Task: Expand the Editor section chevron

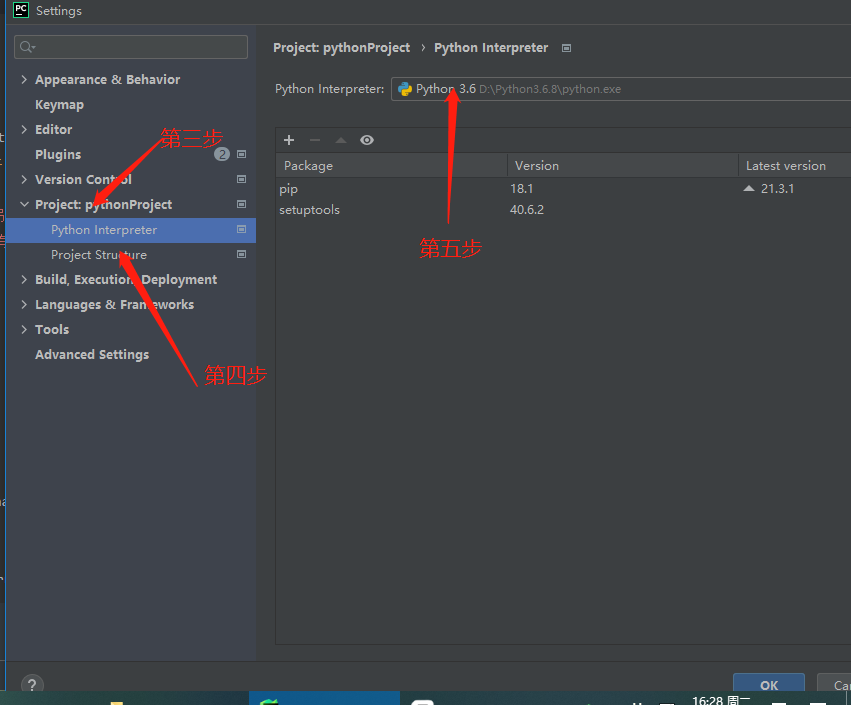Action: (x=24, y=129)
